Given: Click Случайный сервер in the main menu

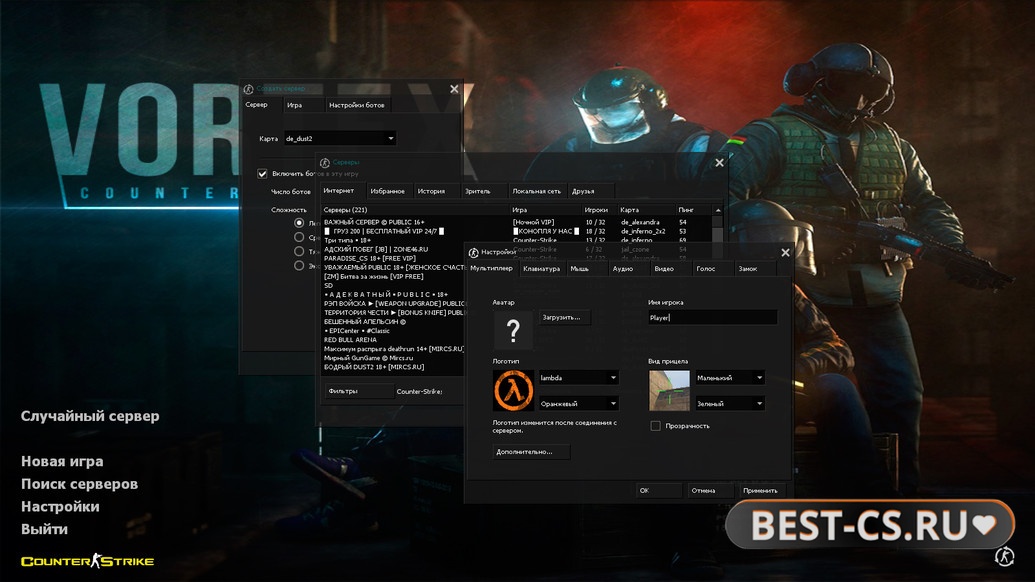Looking at the screenshot, I should coord(90,416).
